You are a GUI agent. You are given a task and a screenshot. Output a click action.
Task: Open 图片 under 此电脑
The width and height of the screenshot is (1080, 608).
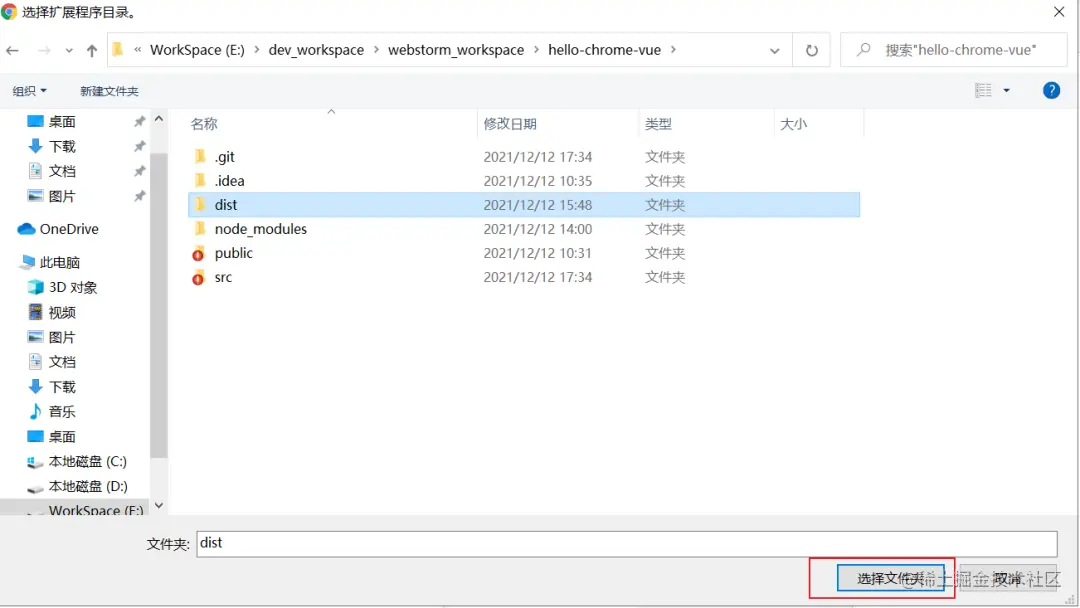click(61, 337)
